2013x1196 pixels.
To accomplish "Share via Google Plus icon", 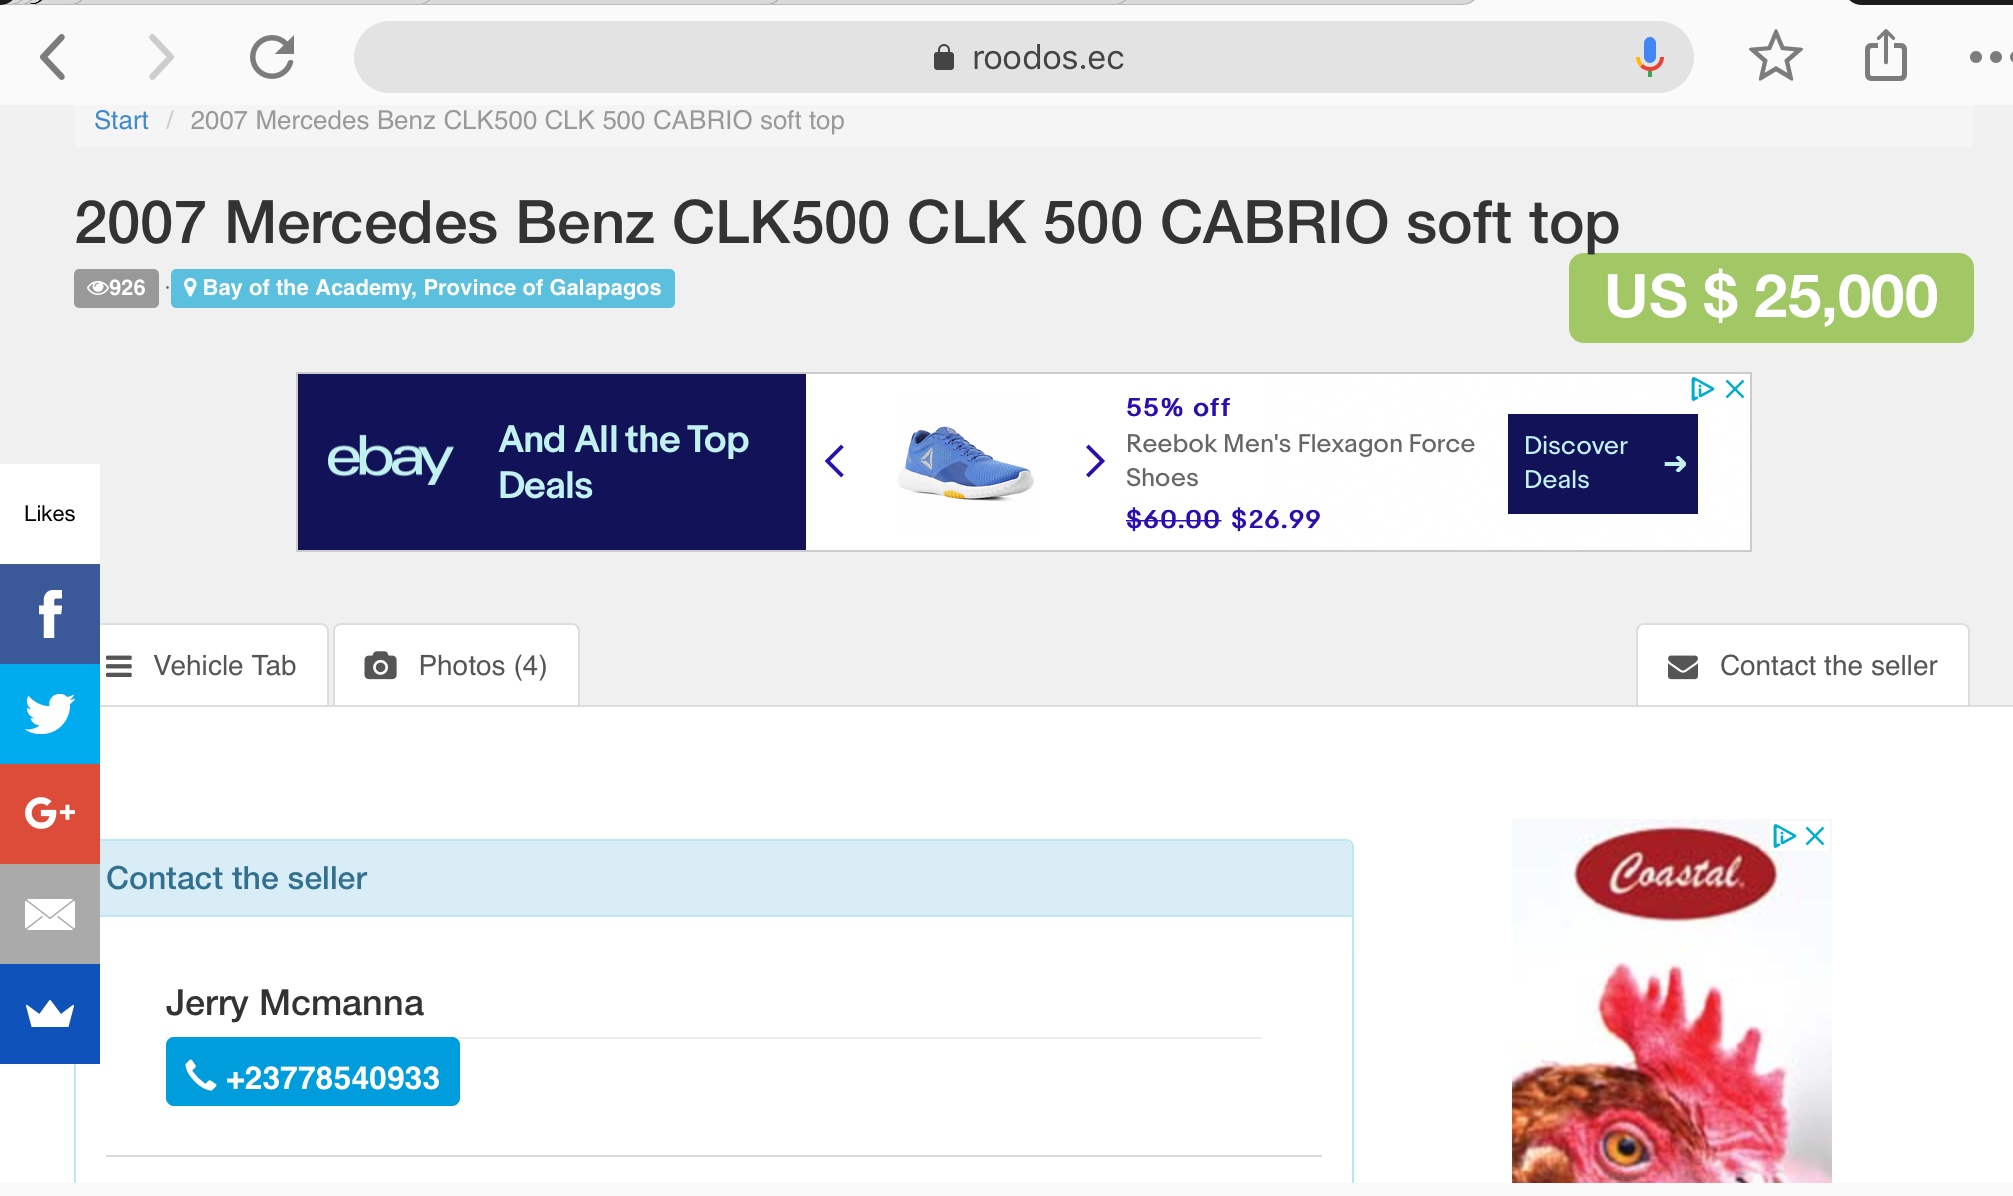I will (x=50, y=813).
